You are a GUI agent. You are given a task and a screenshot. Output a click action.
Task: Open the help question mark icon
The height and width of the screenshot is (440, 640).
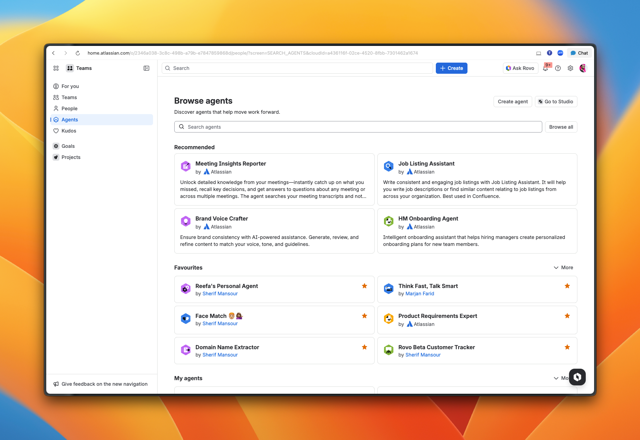558,68
